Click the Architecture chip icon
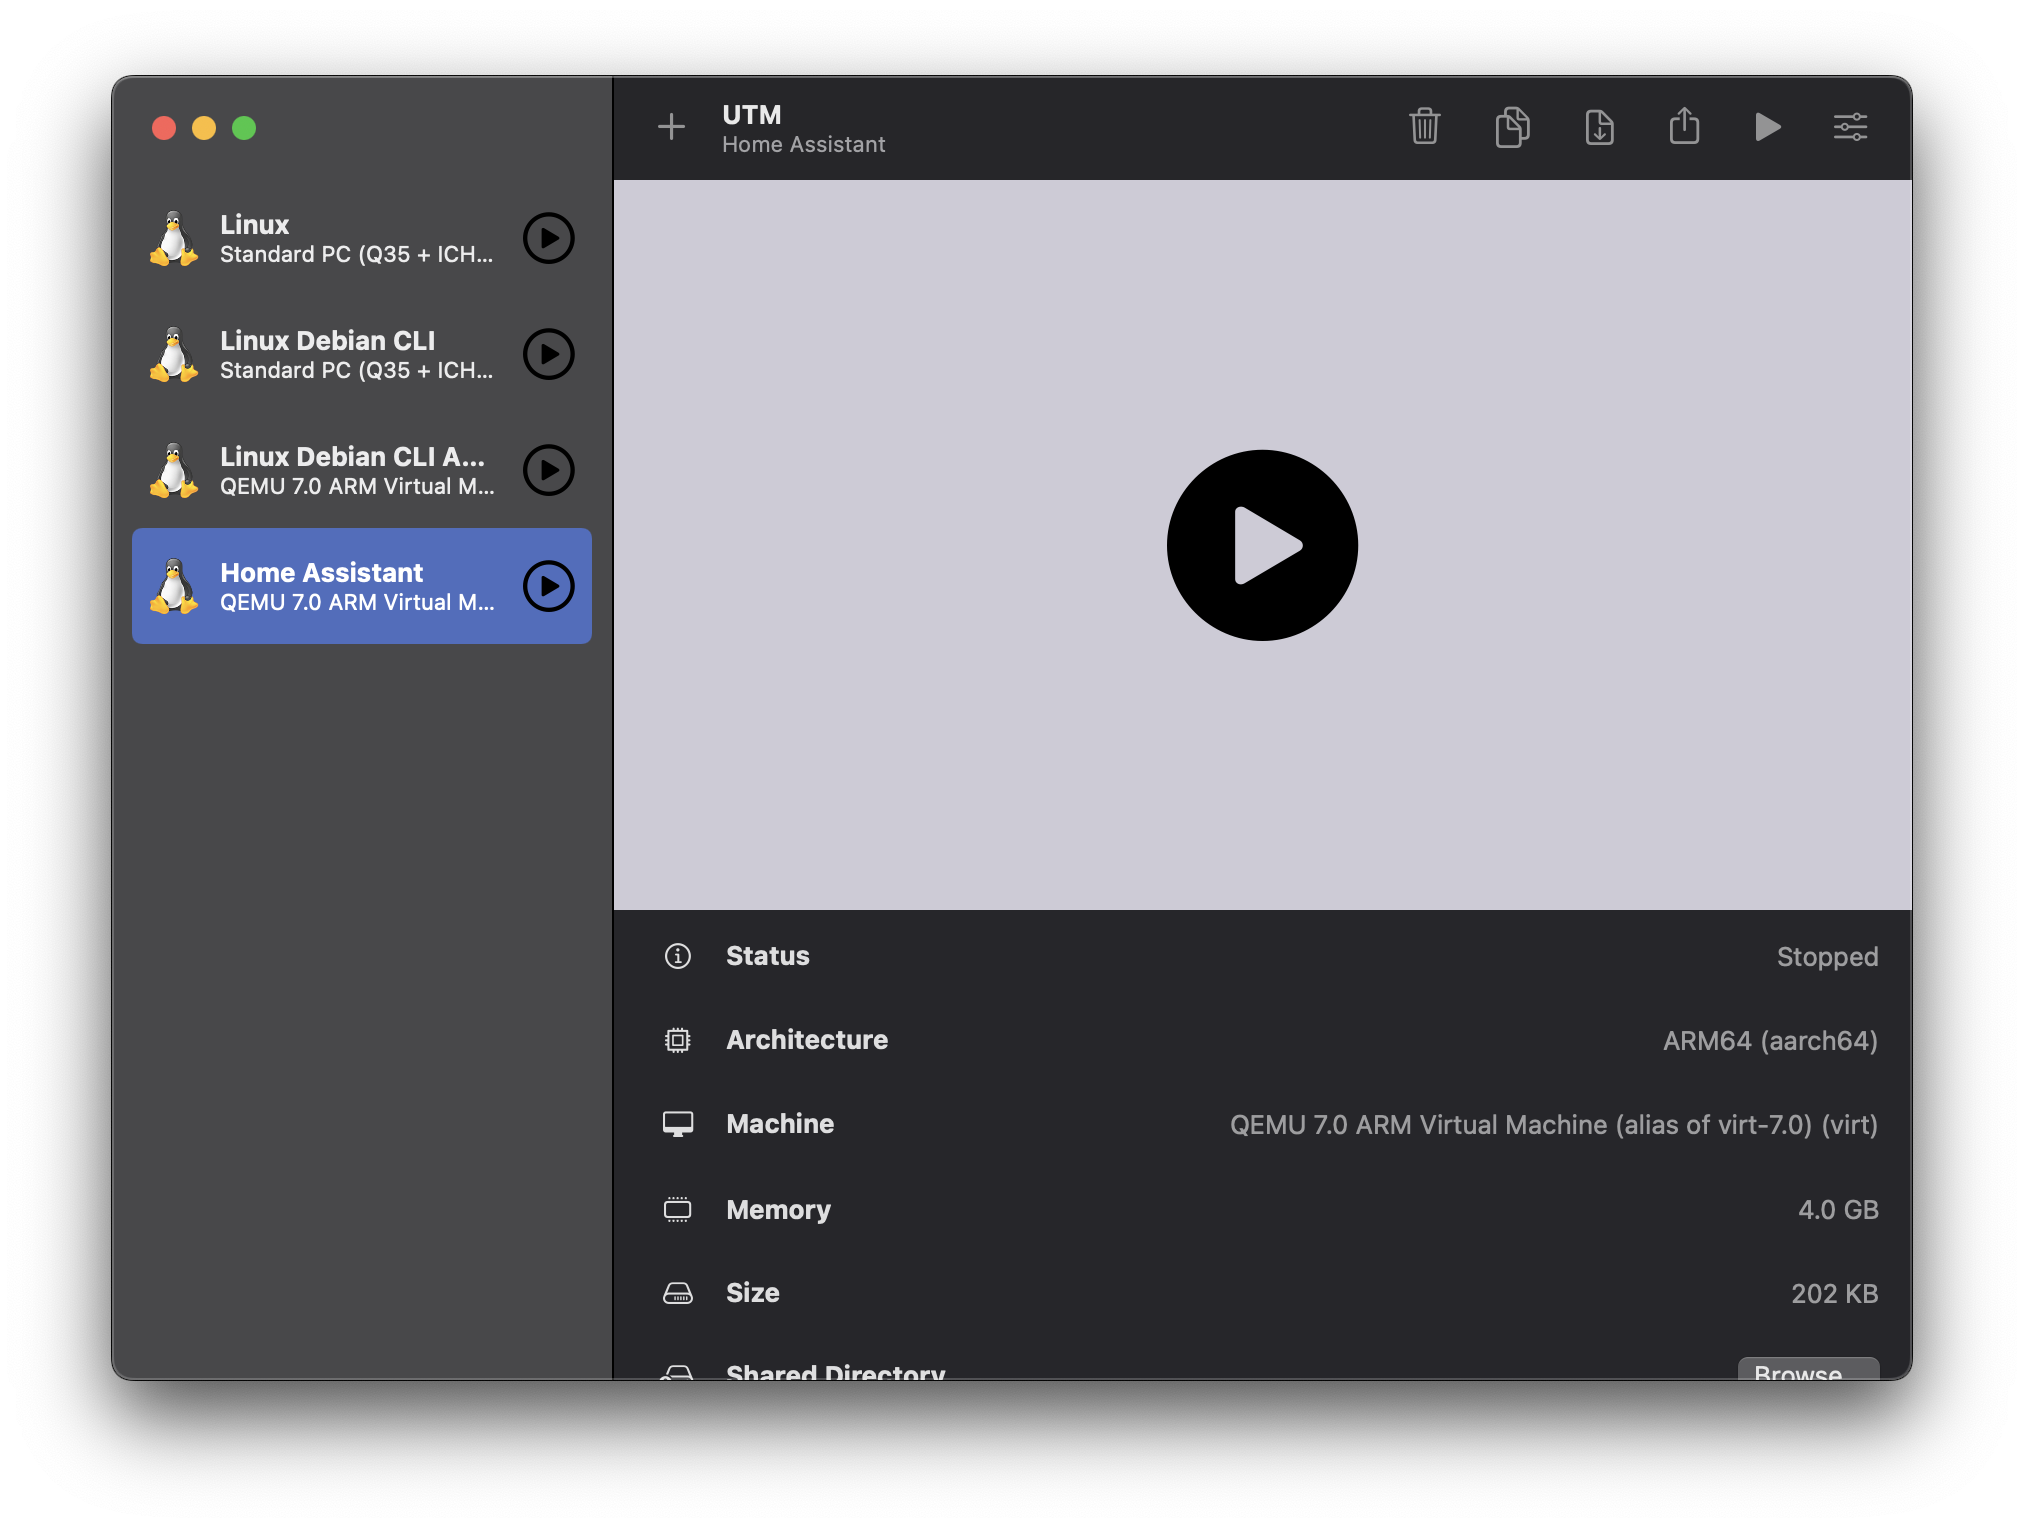2024x1528 pixels. (678, 1040)
